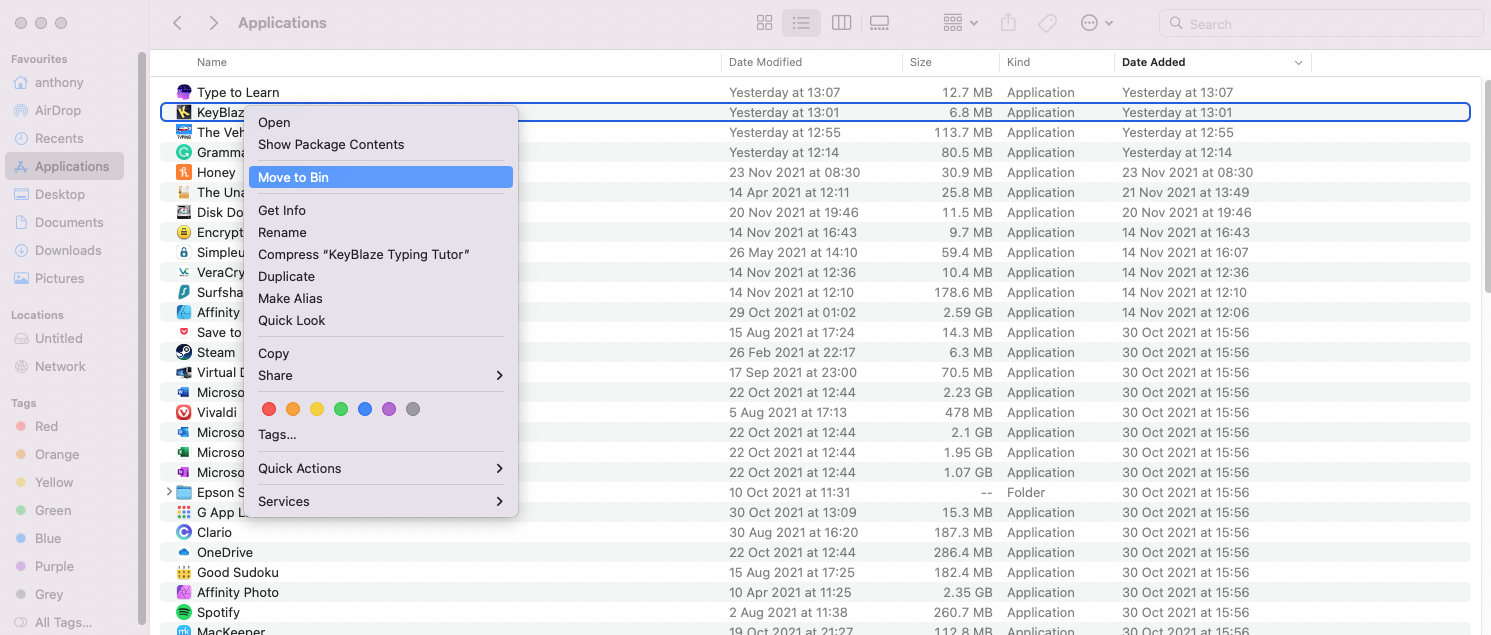Toggle Date Added column sort order
1491x635 pixels.
tap(1213, 62)
